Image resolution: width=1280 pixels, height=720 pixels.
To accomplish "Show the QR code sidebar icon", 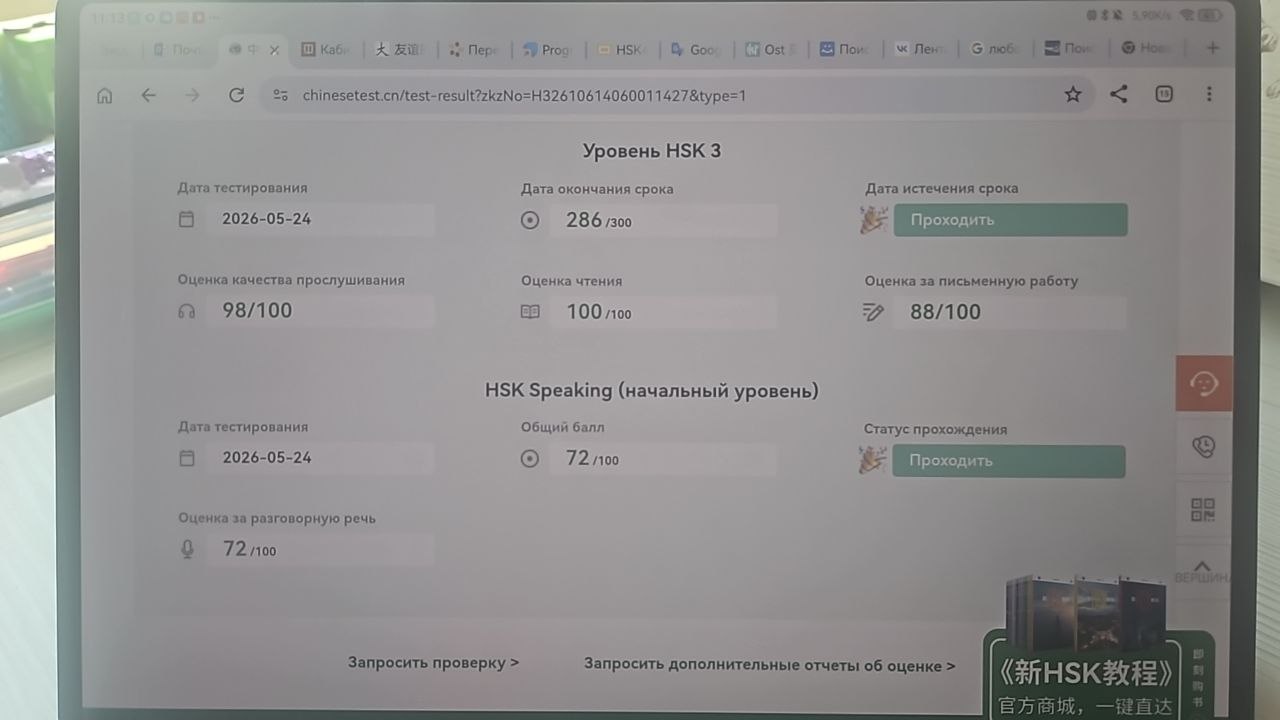I will (1203, 510).
